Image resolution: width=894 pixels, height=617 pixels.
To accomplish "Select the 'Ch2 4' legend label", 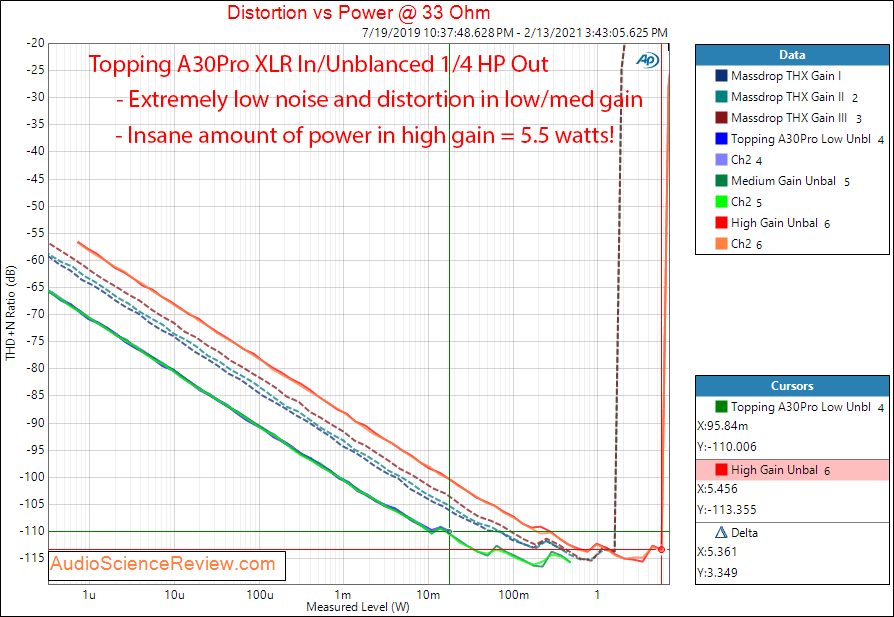I will [746, 160].
